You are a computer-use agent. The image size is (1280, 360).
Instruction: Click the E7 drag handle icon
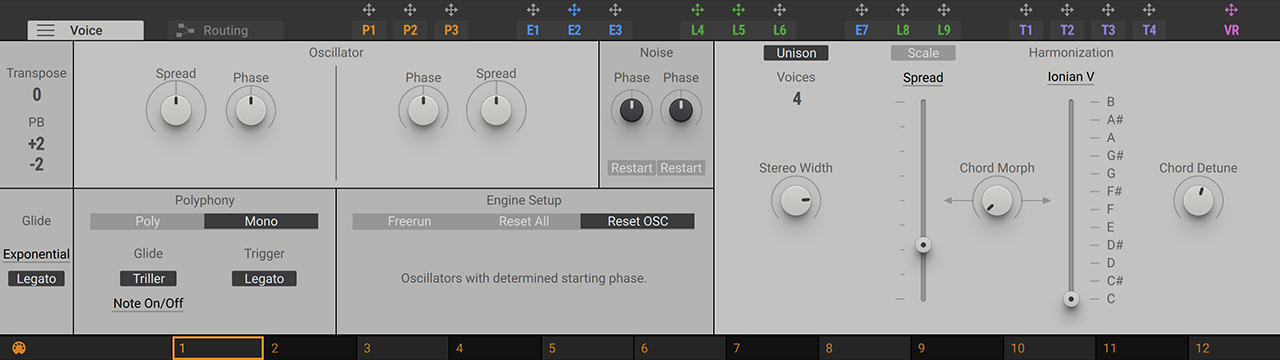(862, 9)
